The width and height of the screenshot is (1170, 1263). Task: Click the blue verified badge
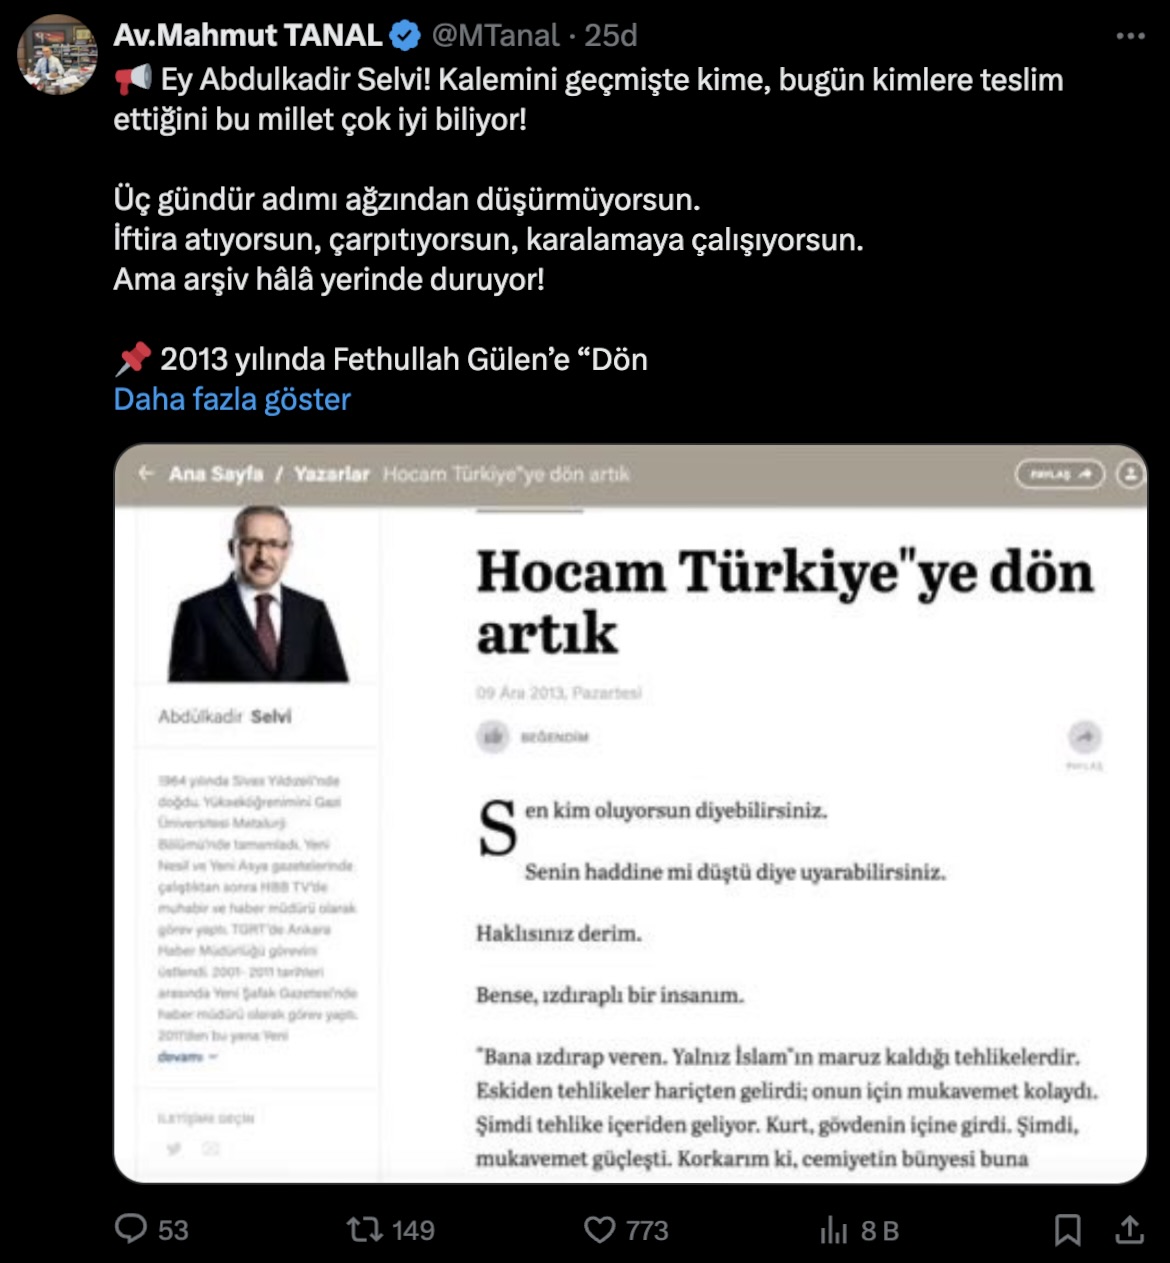405,36
